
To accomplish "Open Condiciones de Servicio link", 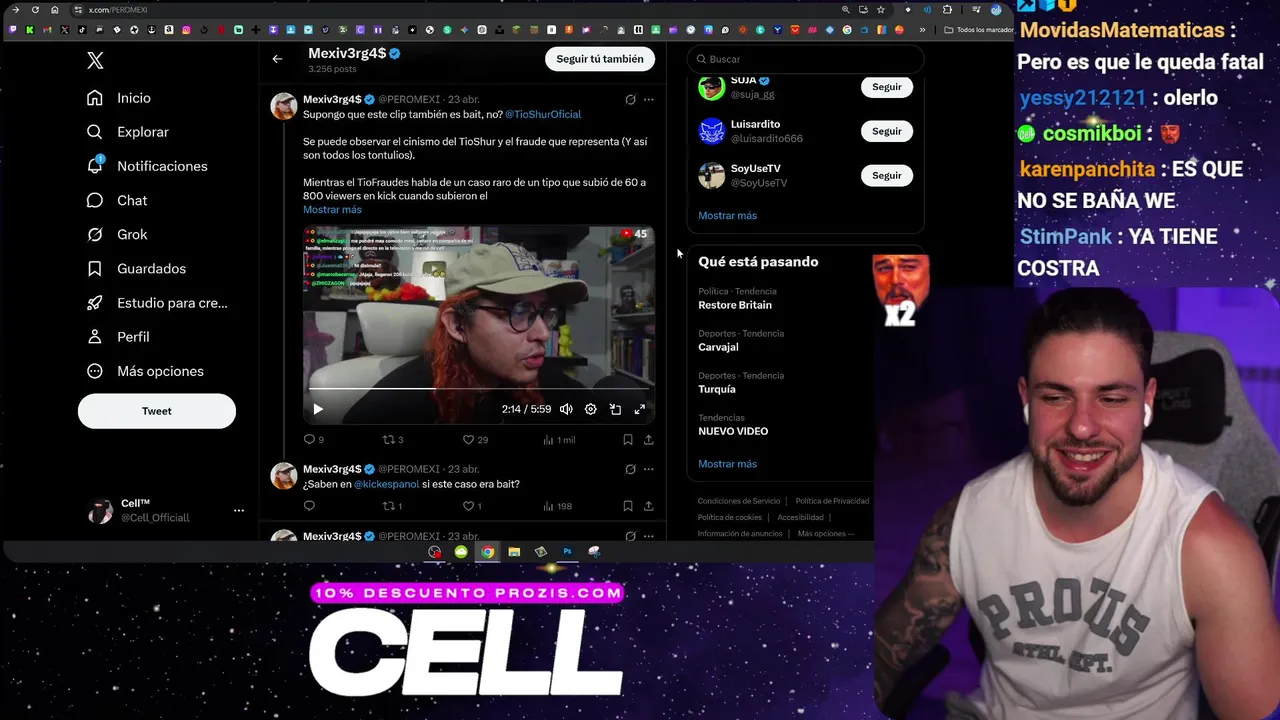I will coord(739,501).
